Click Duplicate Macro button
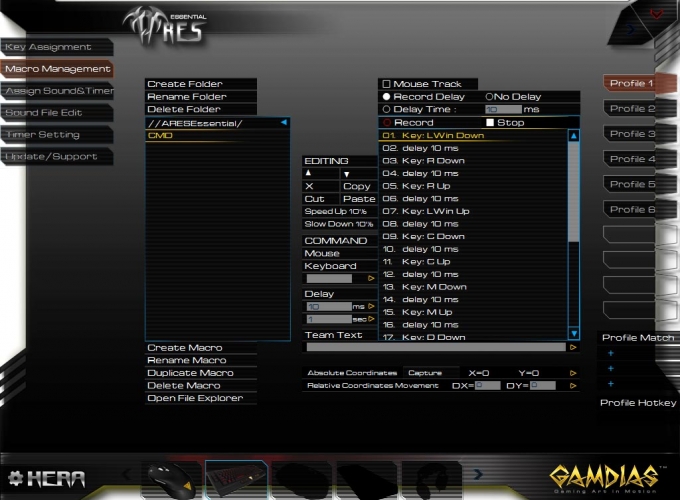The image size is (680, 500). (201, 373)
